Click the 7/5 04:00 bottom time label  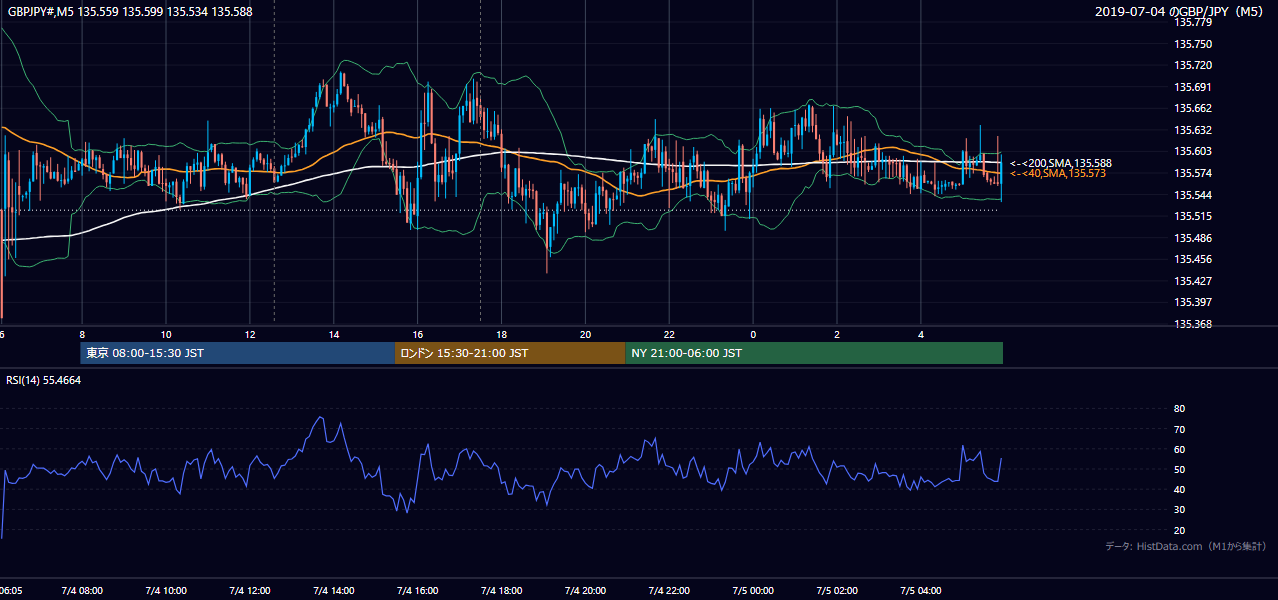pos(922,591)
